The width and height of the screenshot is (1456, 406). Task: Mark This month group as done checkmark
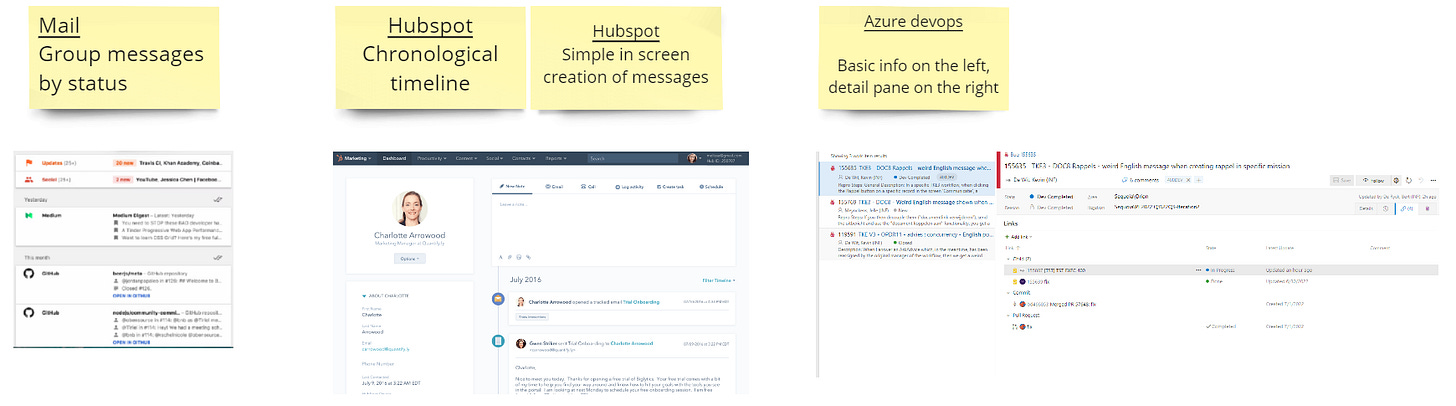pos(218,257)
